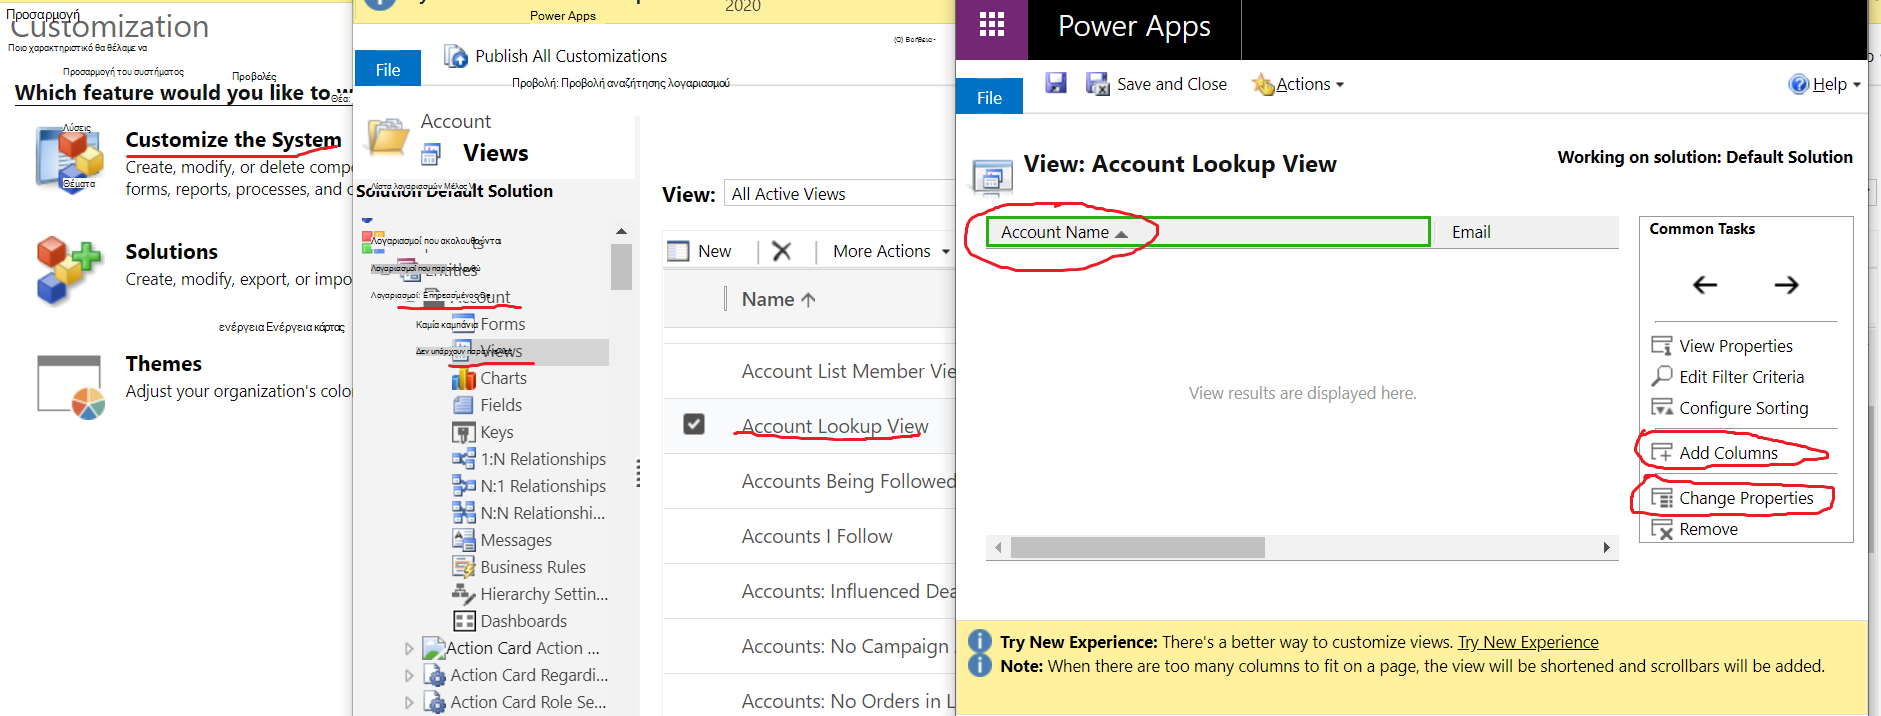Open the Solutions feature

[x=171, y=252]
